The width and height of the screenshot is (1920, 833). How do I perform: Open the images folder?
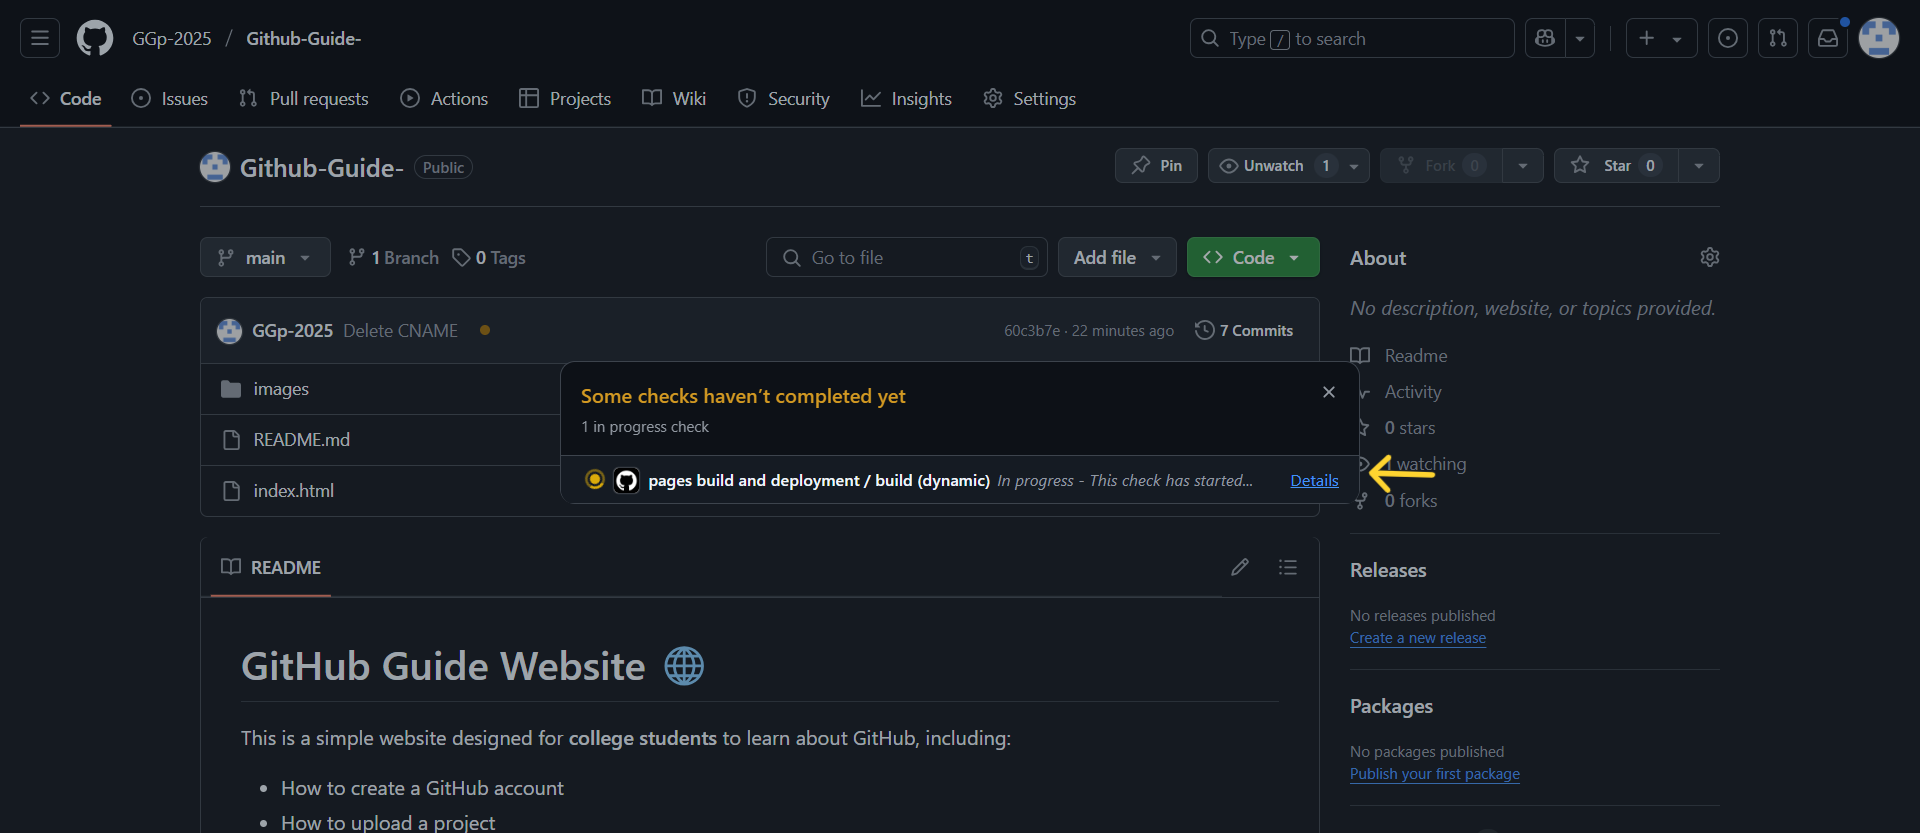[281, 388]
